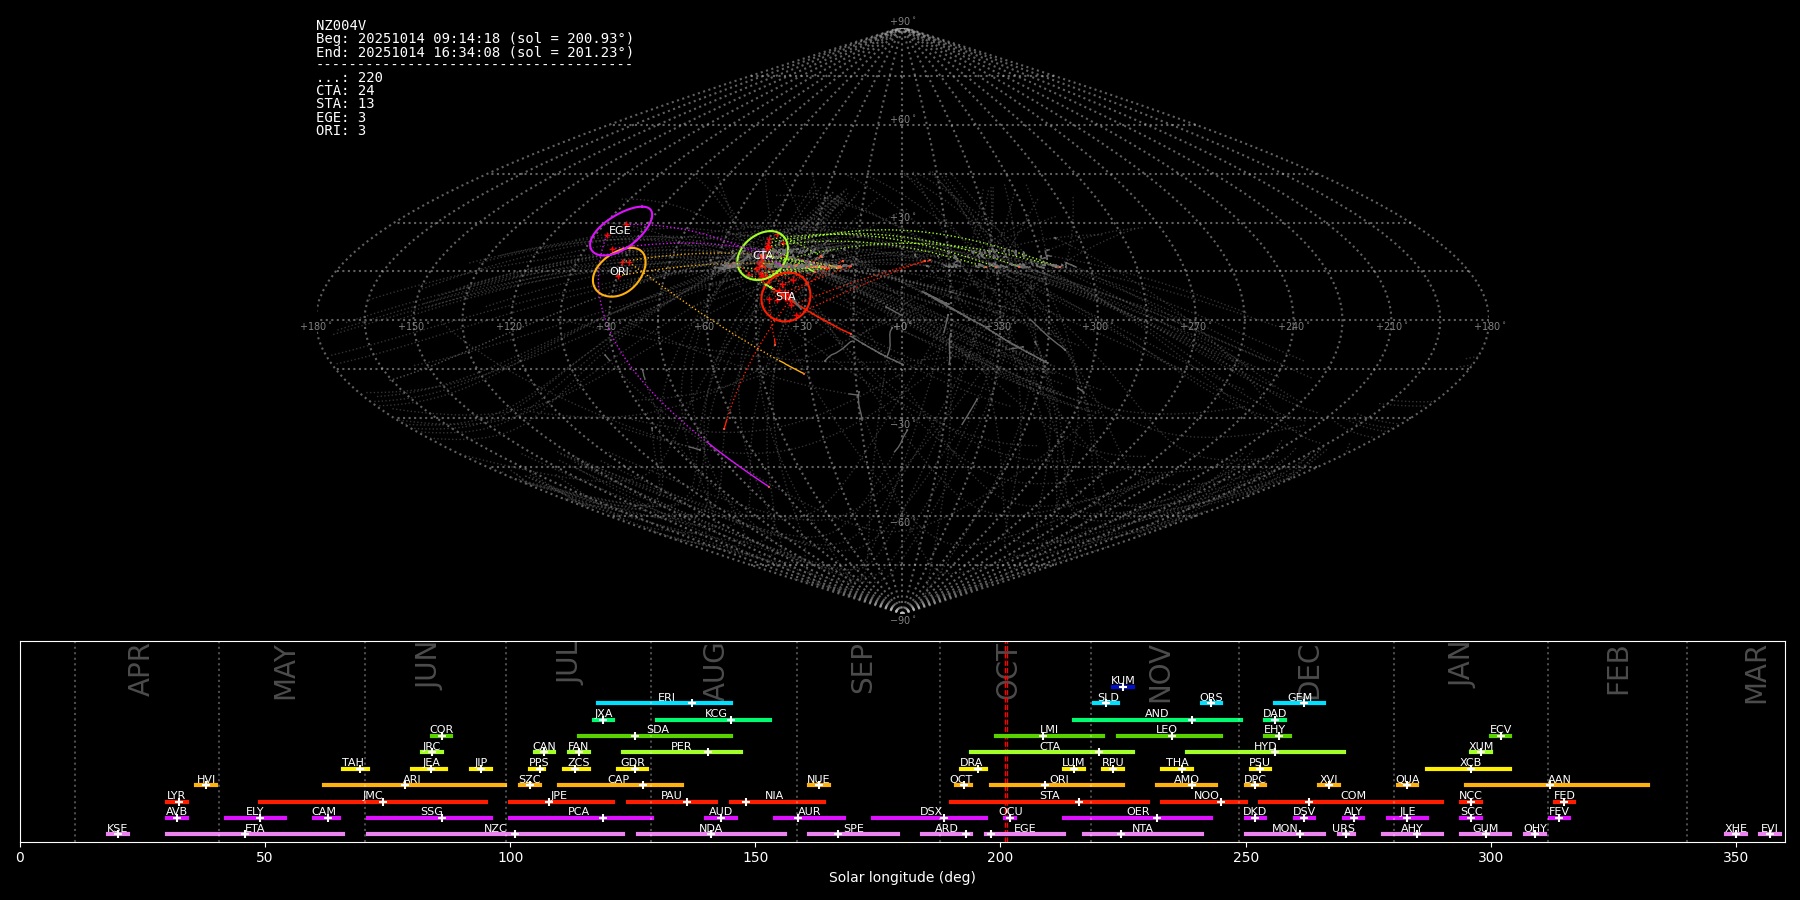
Task: Click the 'EGE: 3' count line
Action: [x=341, y=118]
